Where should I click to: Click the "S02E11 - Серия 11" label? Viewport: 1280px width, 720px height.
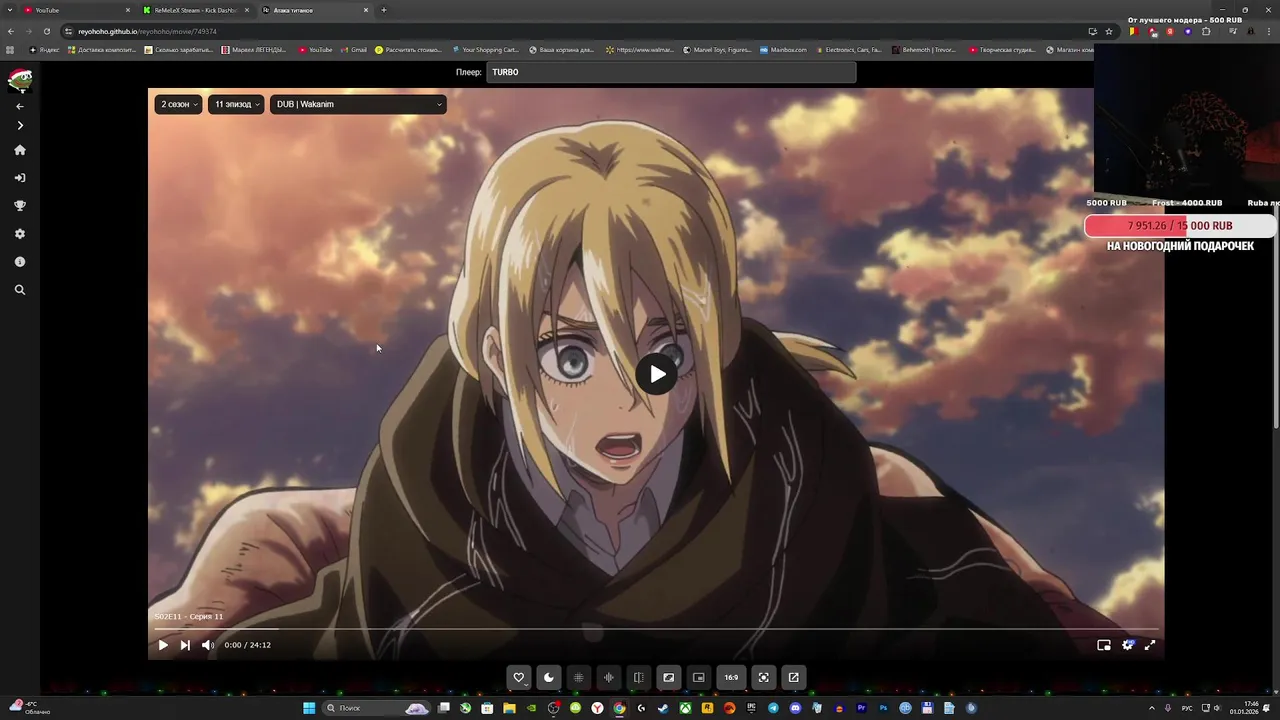[x=189, y=616]
